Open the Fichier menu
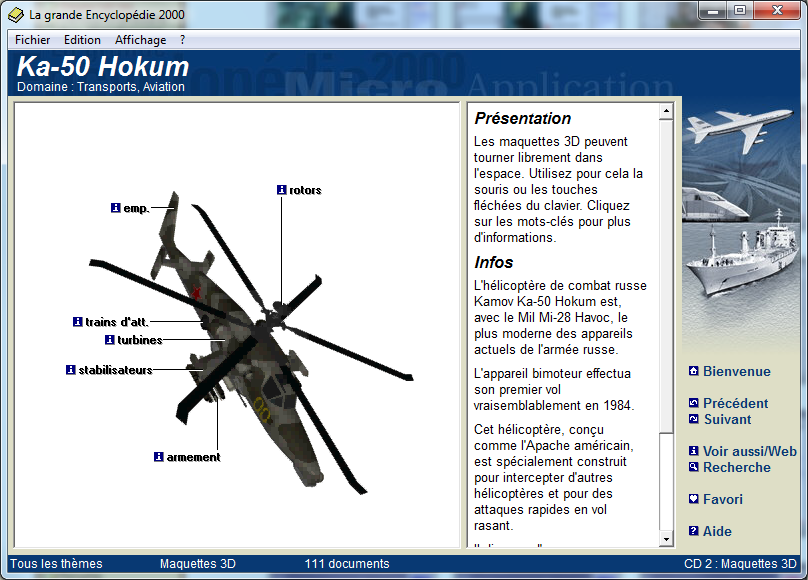This screenshot has height=580, width=808. click(32, 40)
